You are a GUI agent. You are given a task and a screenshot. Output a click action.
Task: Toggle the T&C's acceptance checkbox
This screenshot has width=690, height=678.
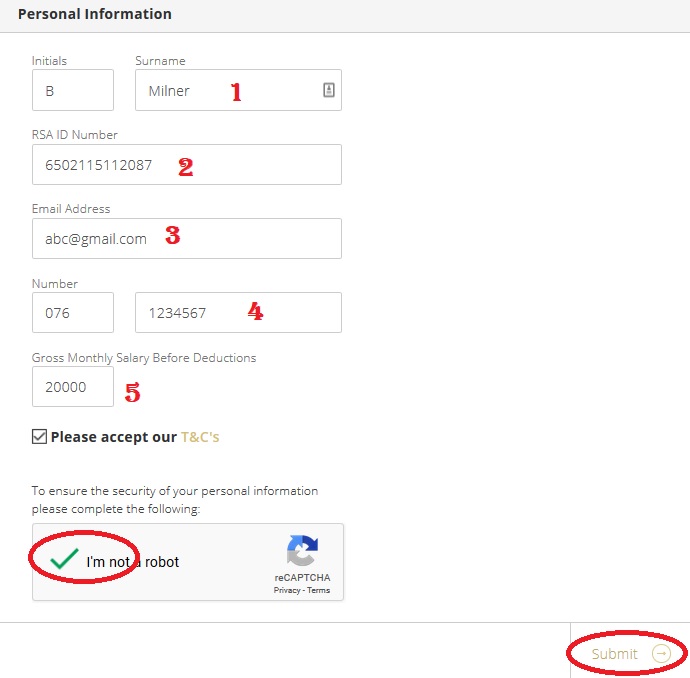pyautogui.click(x=39, y=437)
